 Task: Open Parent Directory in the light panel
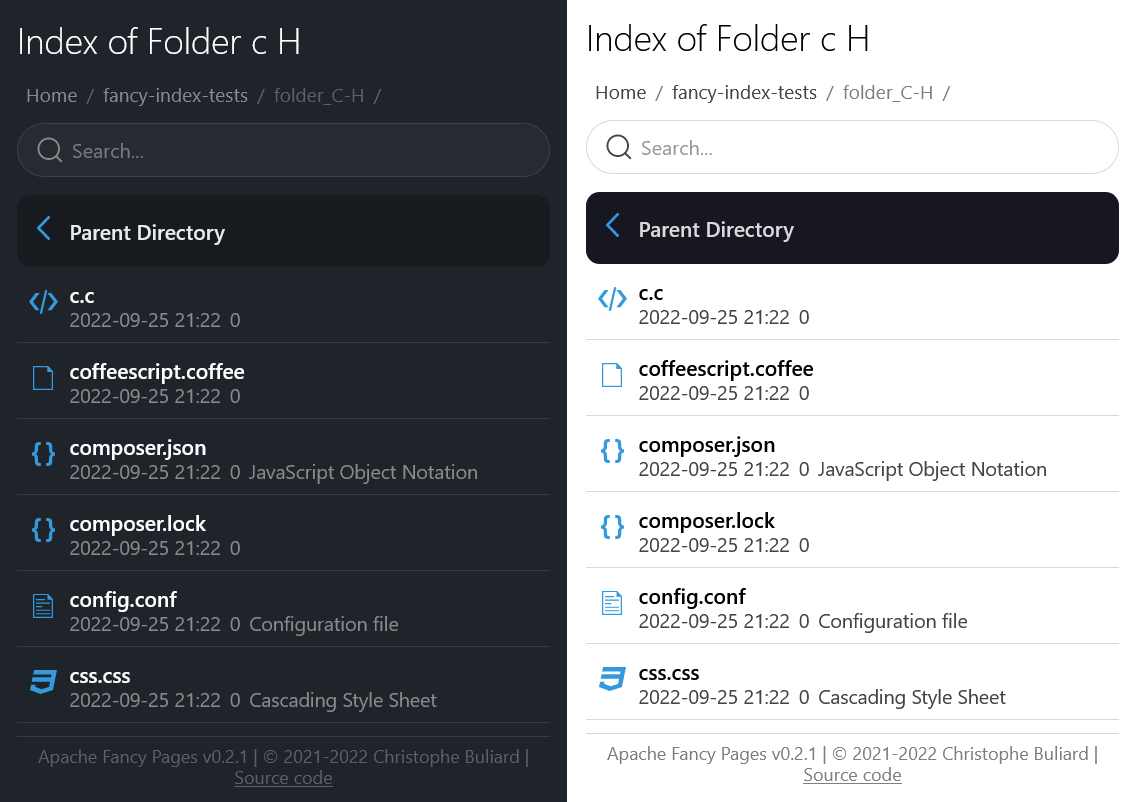(852, 228)
